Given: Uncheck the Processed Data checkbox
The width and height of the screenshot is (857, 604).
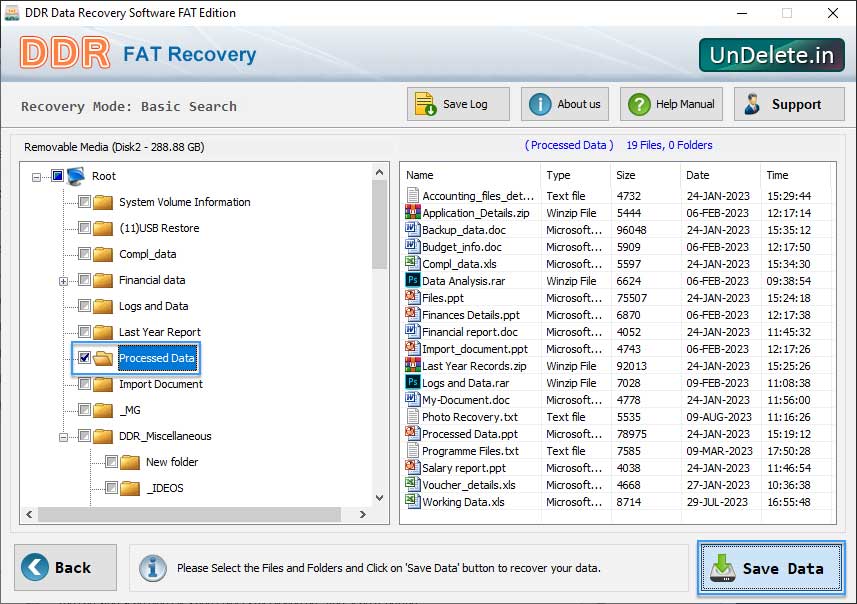Looking at the screenshot, I should pos(84,357).
